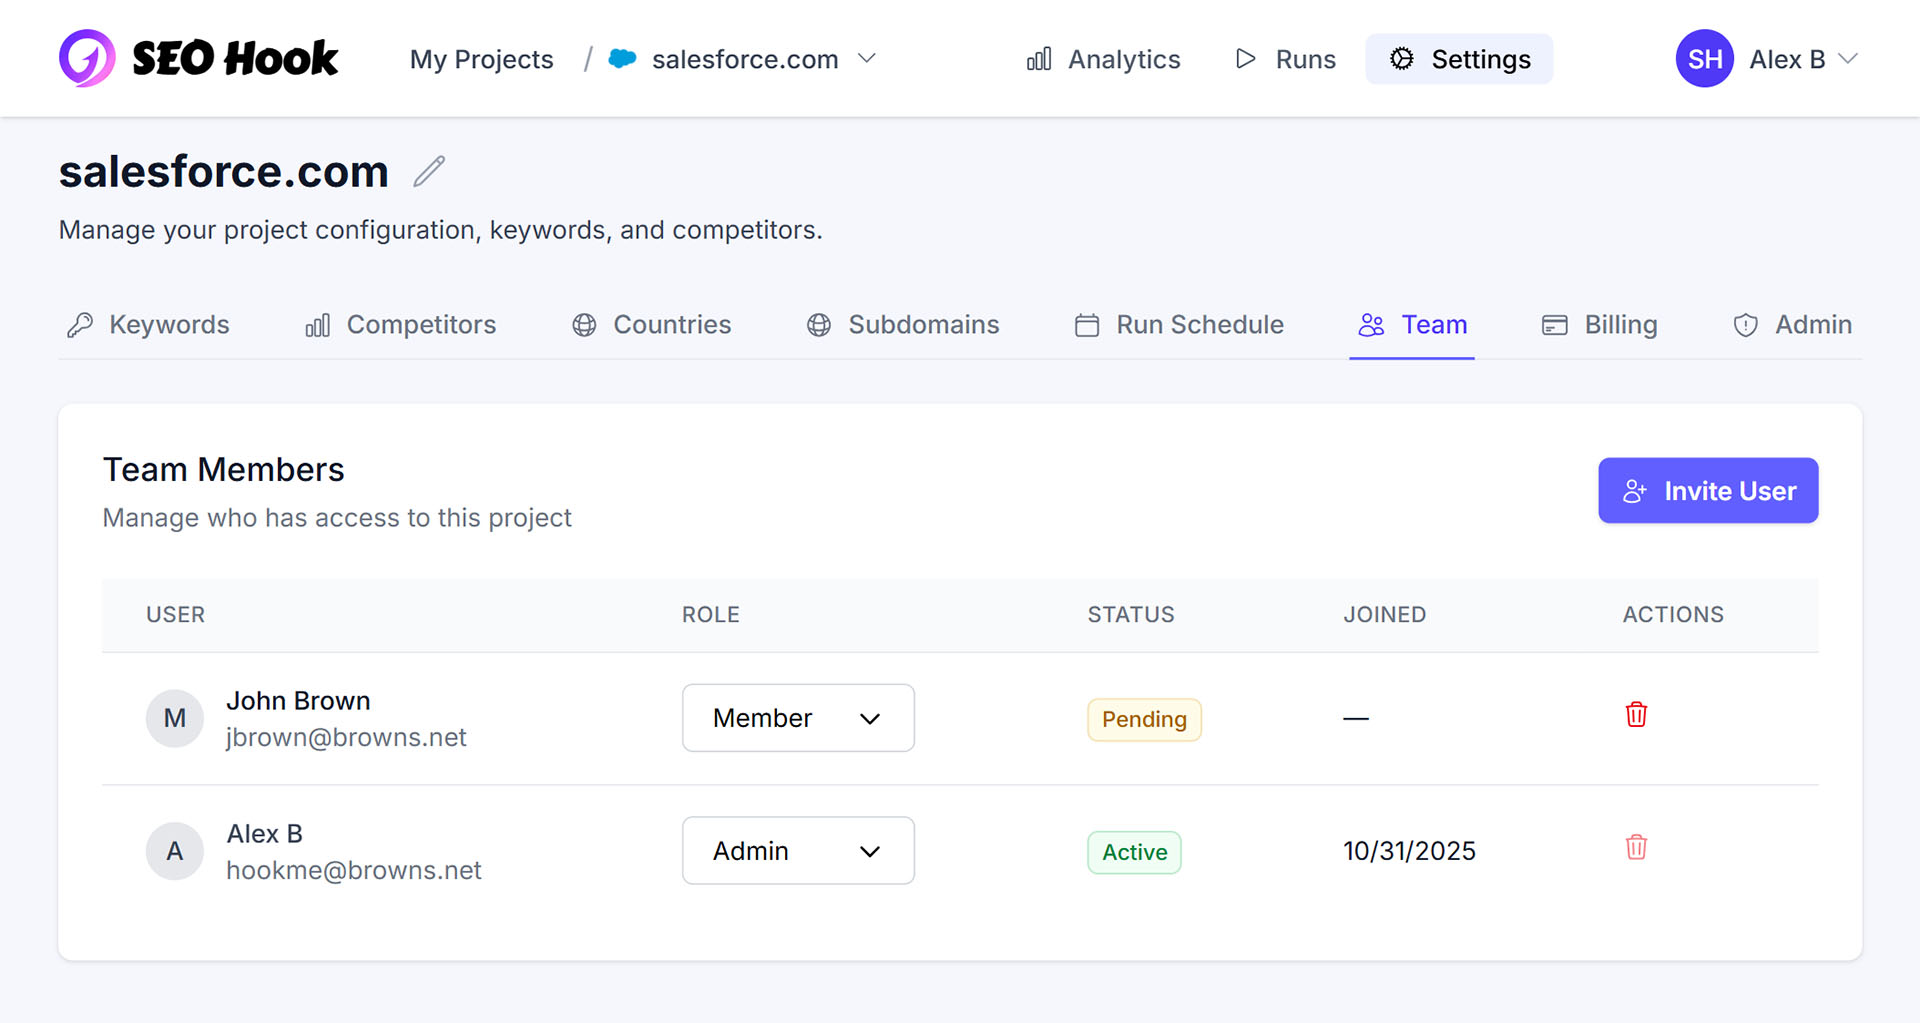Click the shield icon on the Admin tab
The height and width of the screenshot is (1023, 1920).
pos(1744,324)
